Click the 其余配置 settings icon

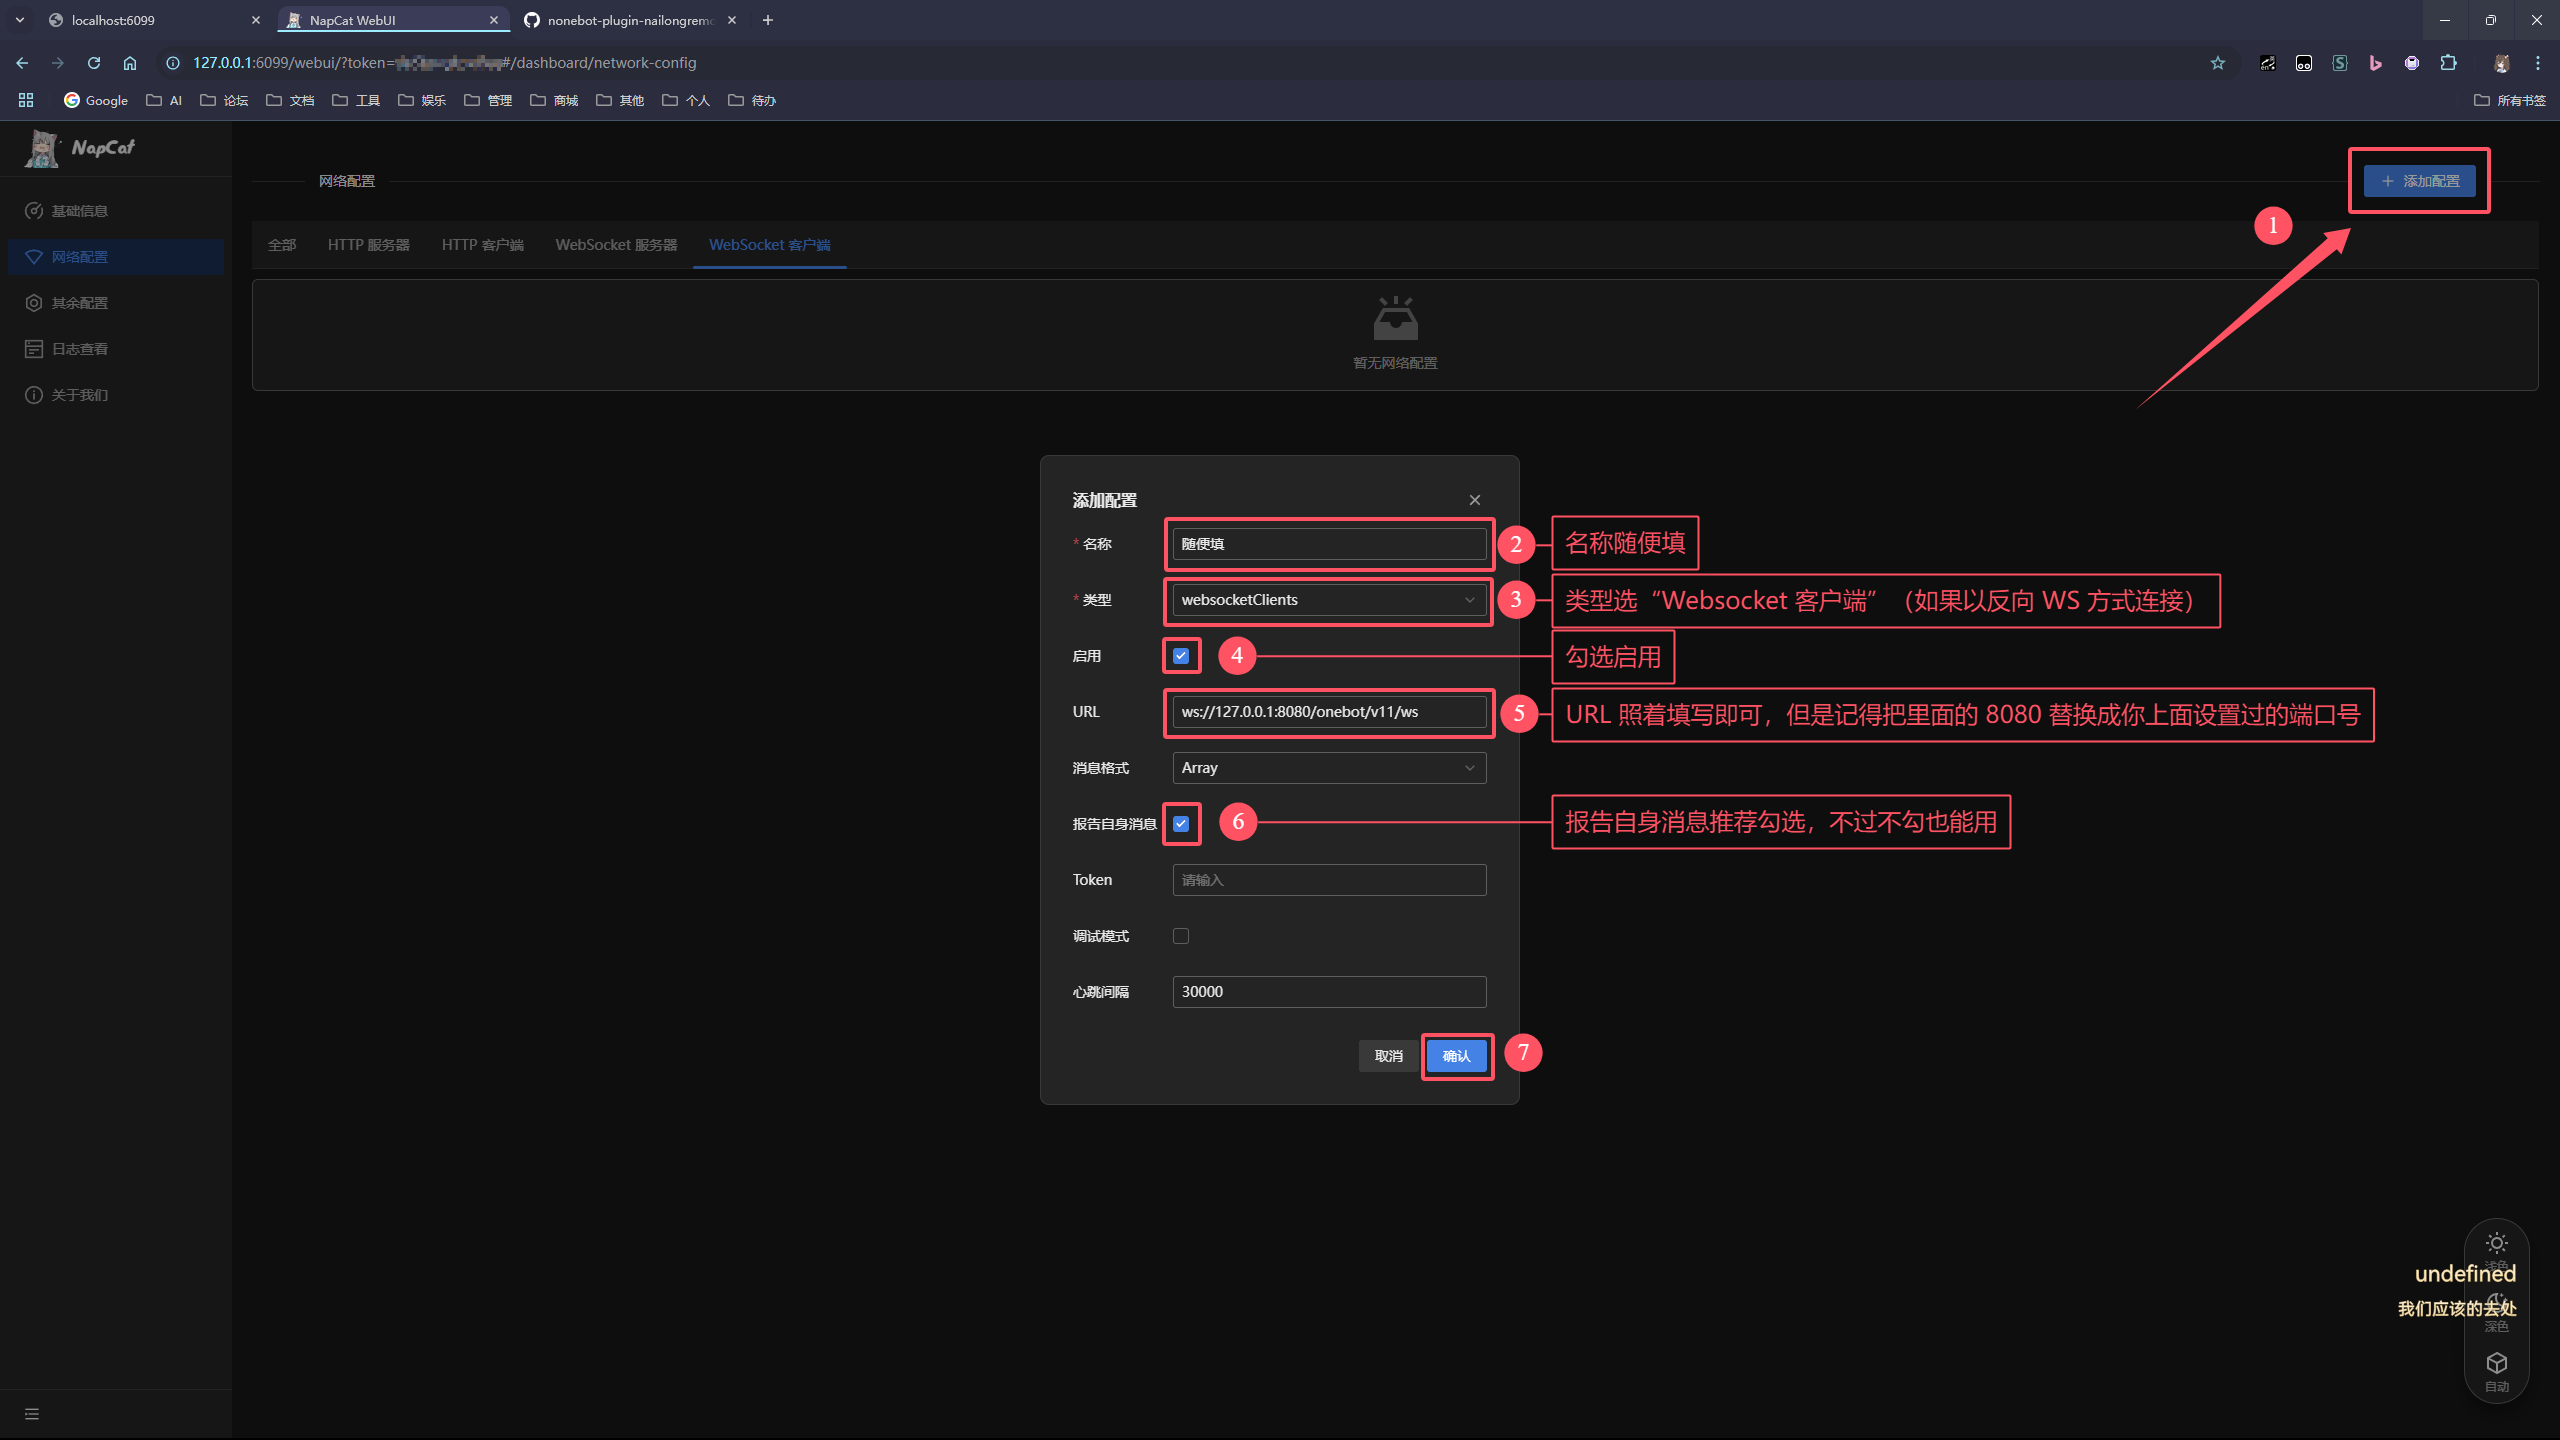34,303
